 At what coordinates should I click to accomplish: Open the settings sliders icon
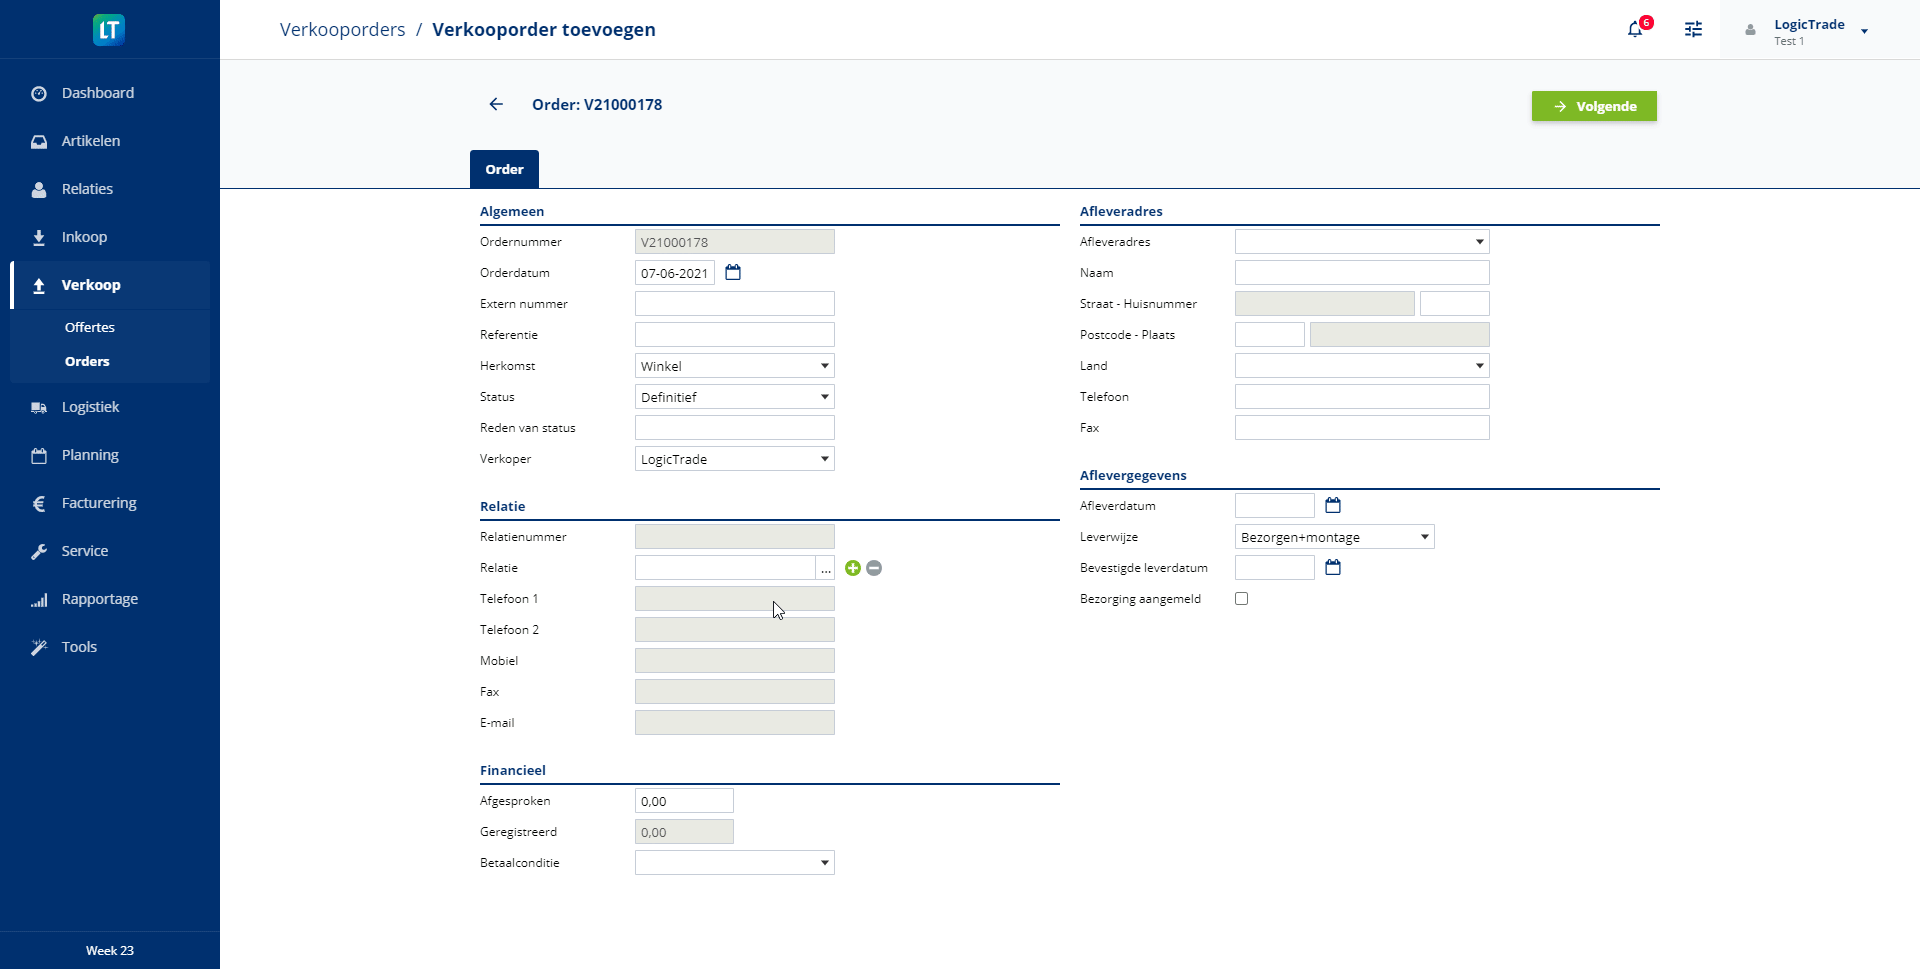pos(1693,30)
